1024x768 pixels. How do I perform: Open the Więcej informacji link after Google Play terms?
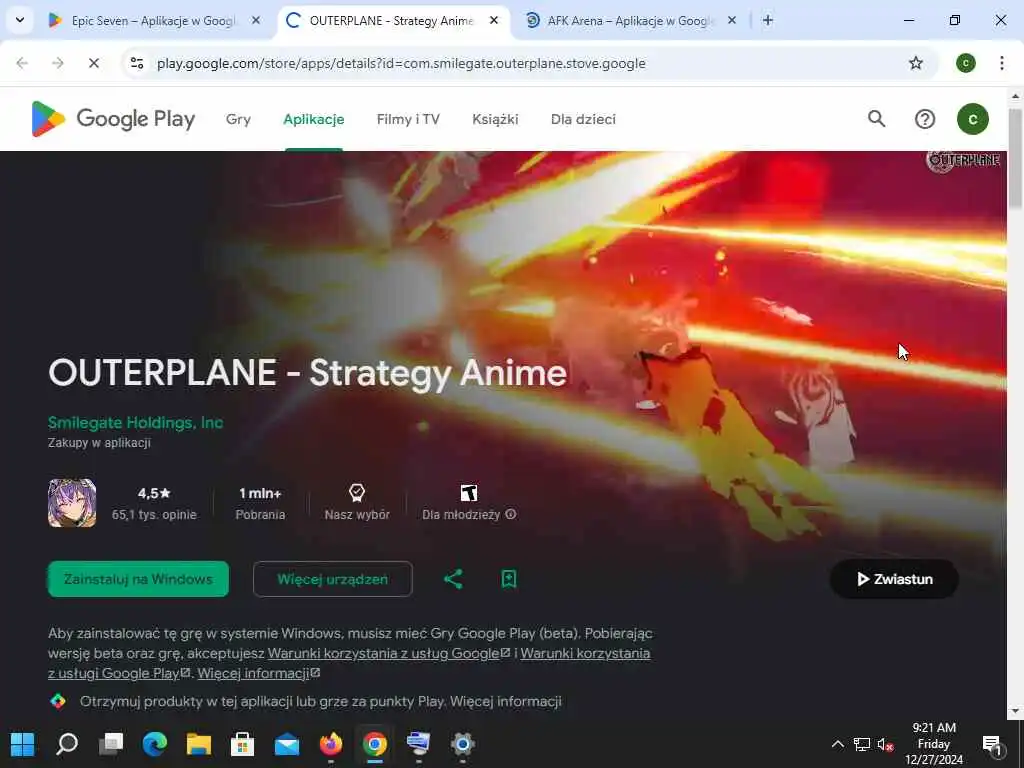coord(259,673)
